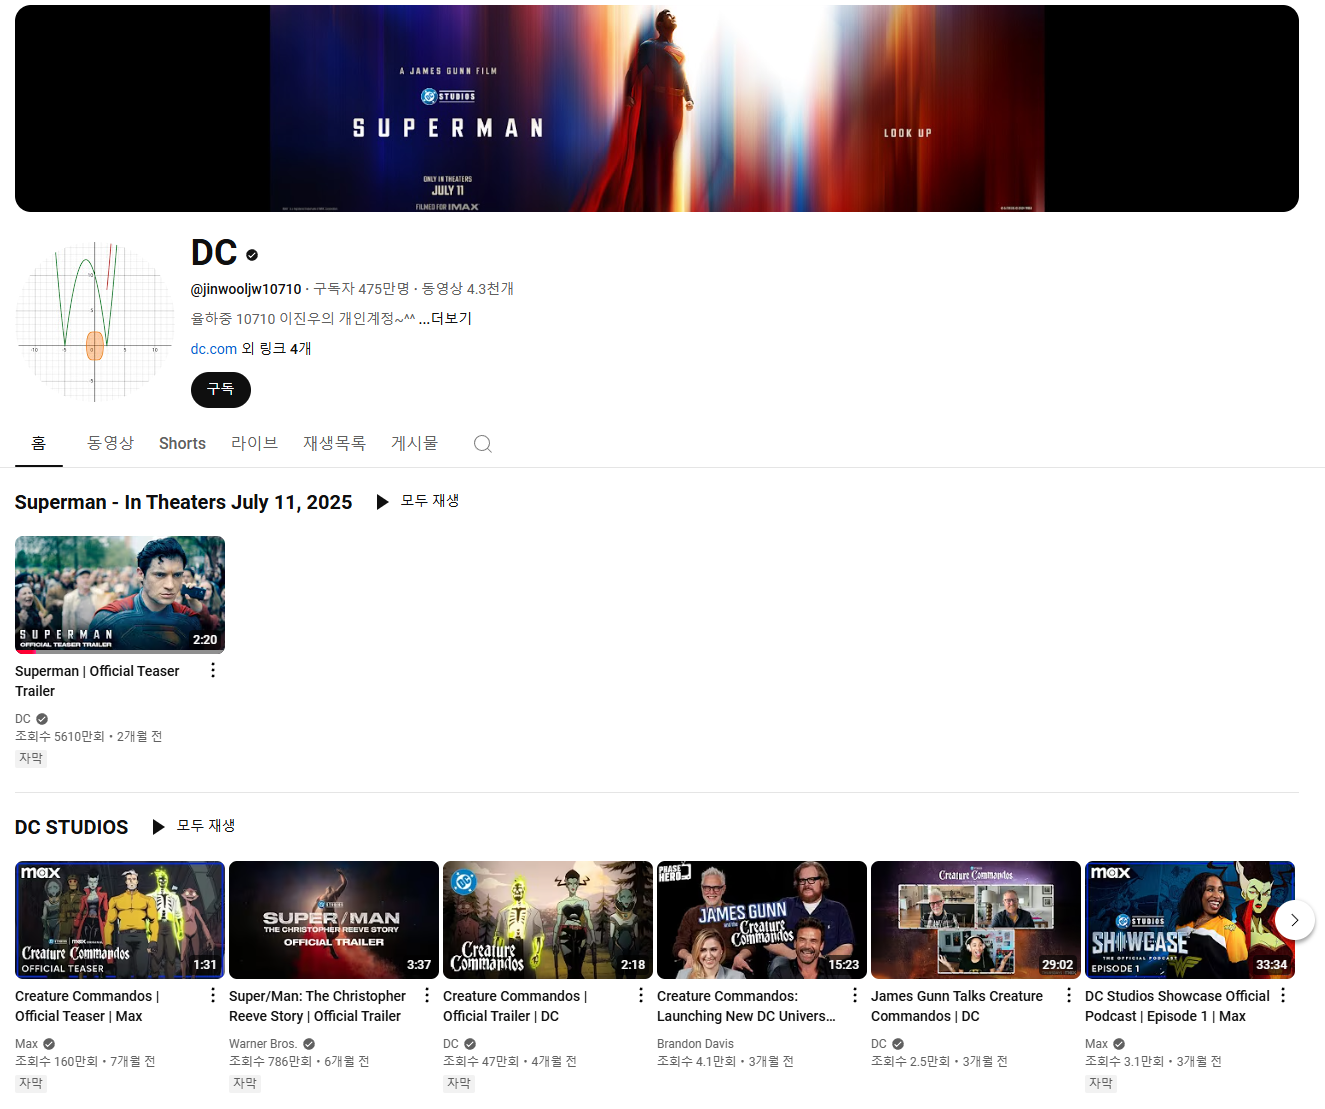The image size is (1325, 1109).
Task: Play the DC Studios Showcase Episode 1 thumbnail
Action: pyautogui.click(x=1190, y=920)
